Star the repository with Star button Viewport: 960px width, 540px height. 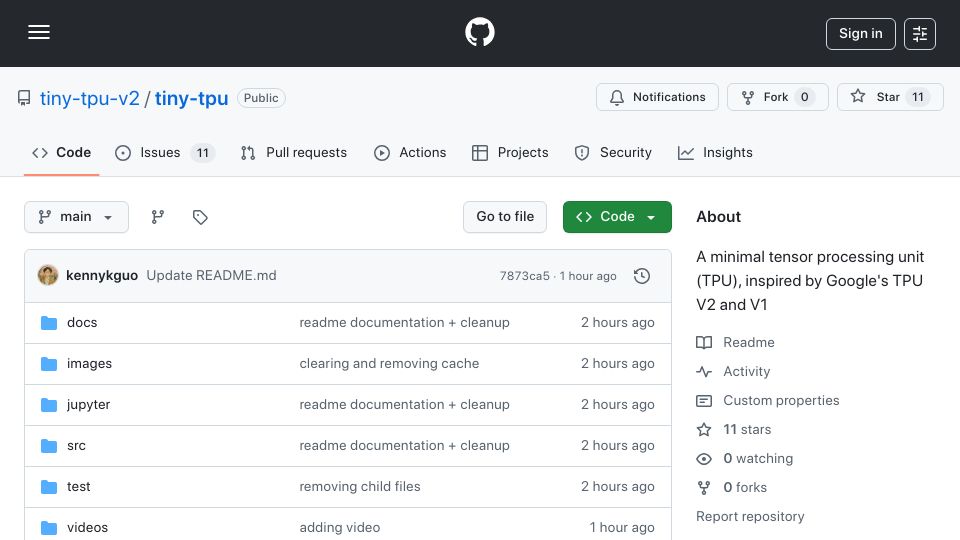pos(890,97)
